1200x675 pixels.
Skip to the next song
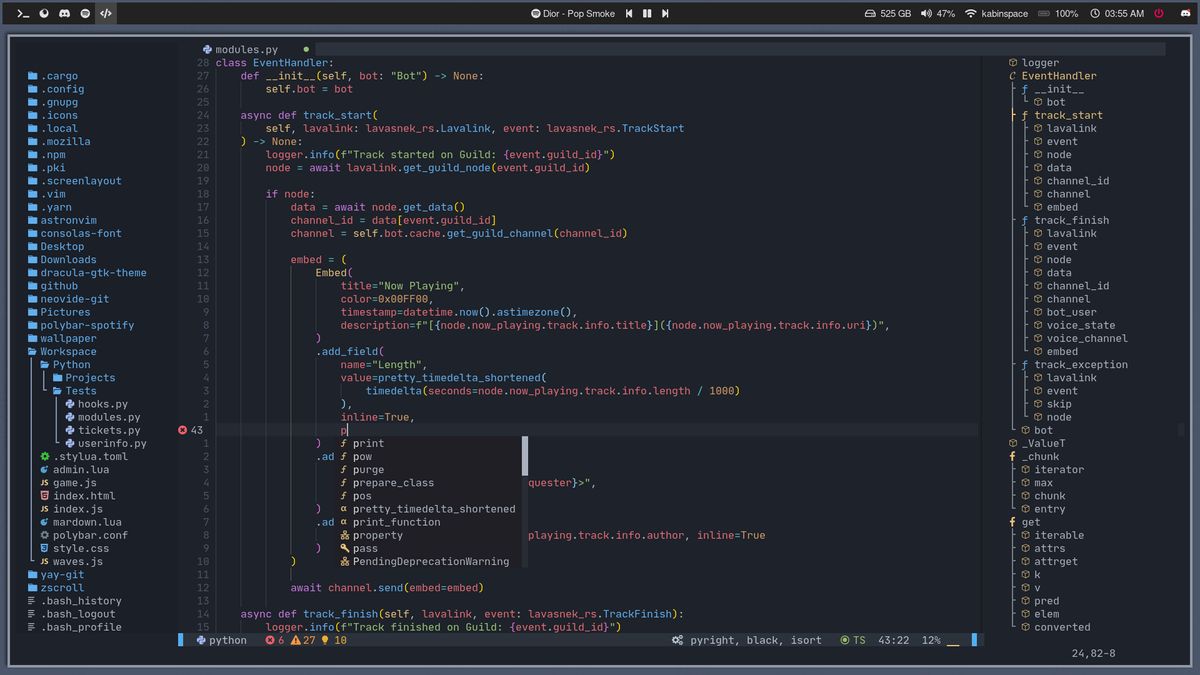[x=665, y=14]
